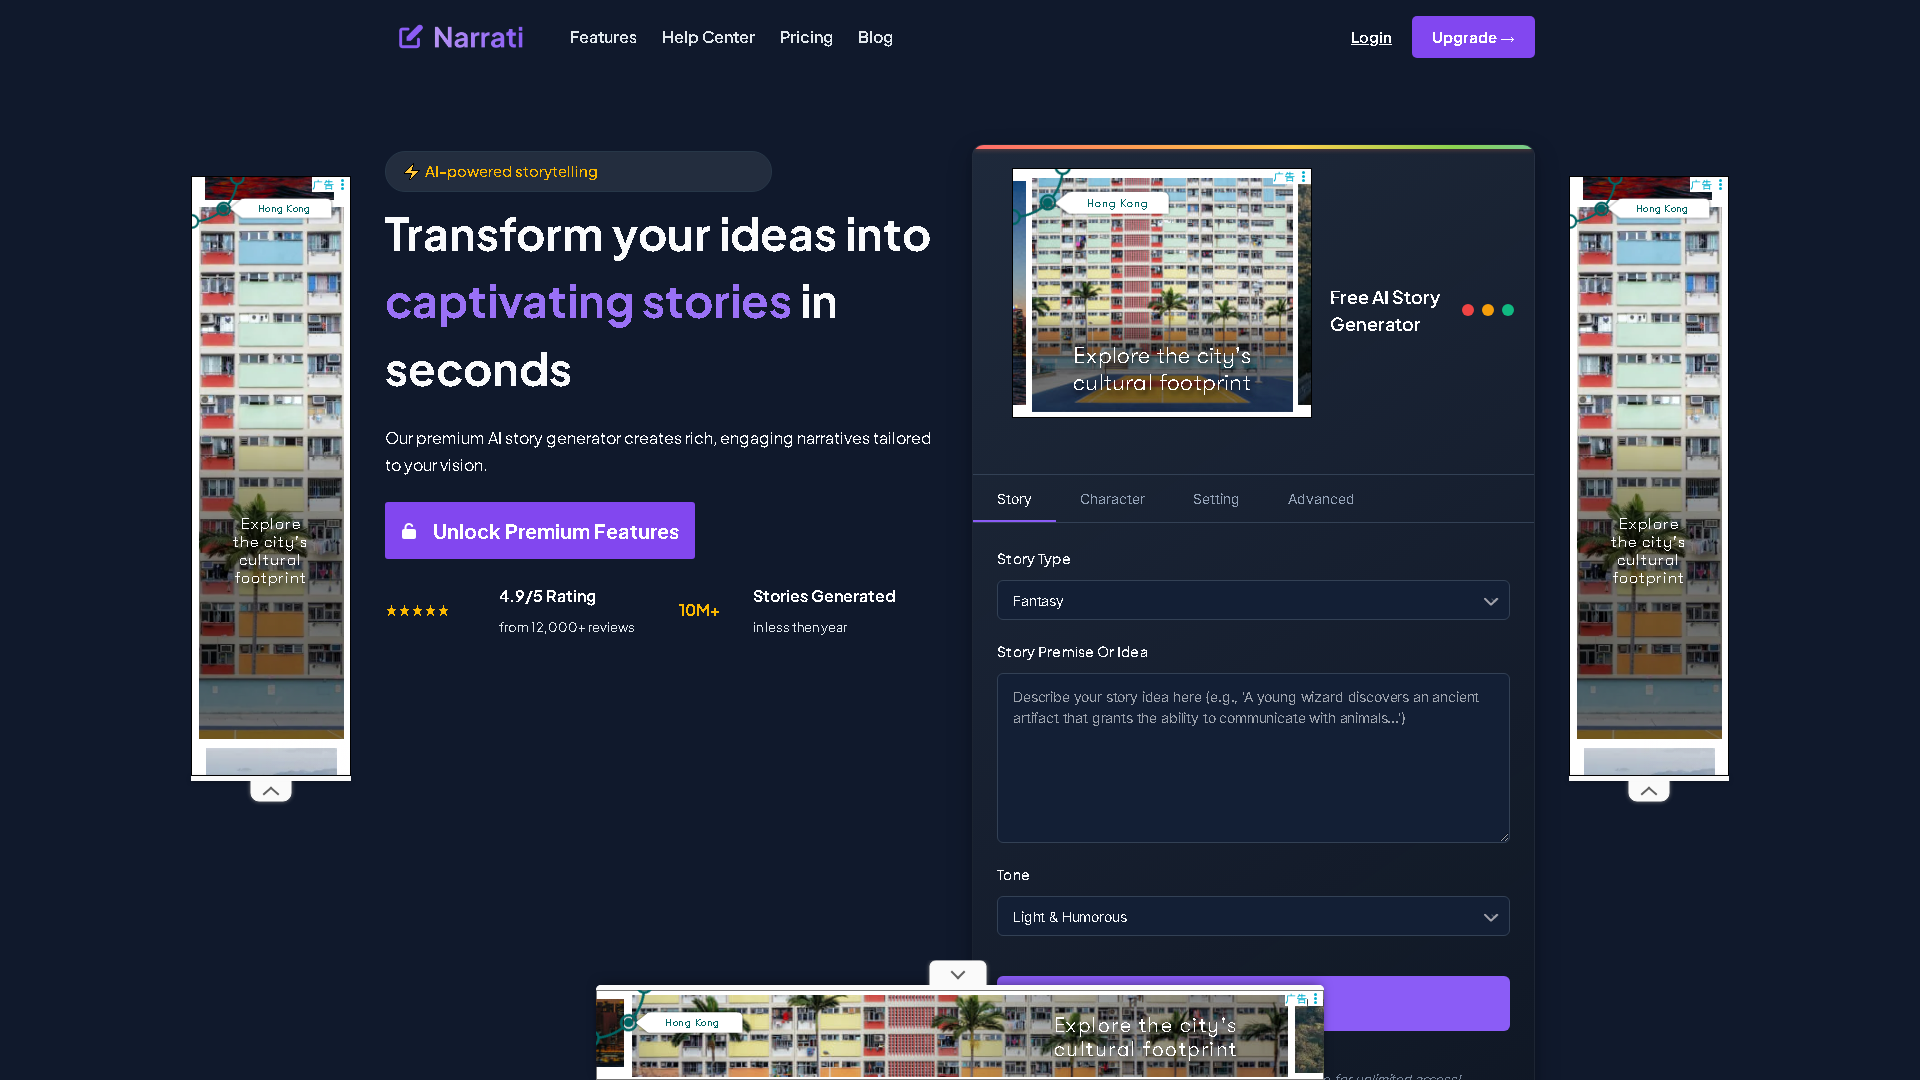
Task: Click the map pin icon on the Hong Kong ad
Action: (x=1049, y=200)
